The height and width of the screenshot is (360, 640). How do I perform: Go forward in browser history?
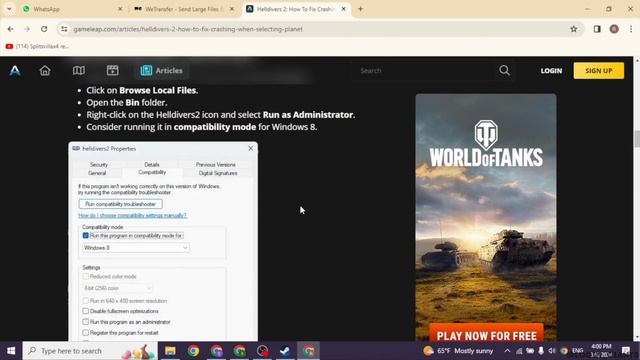pos(27,29)
